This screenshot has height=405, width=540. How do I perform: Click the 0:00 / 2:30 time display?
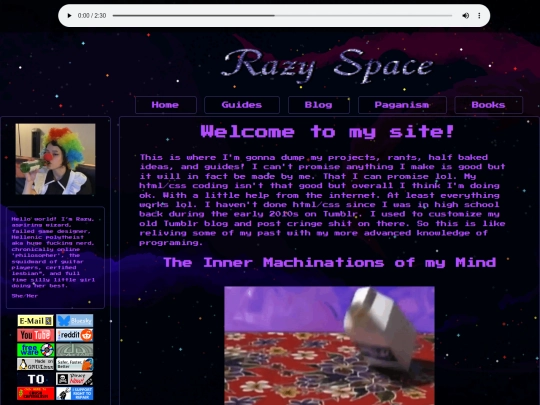tap(92, 15)
